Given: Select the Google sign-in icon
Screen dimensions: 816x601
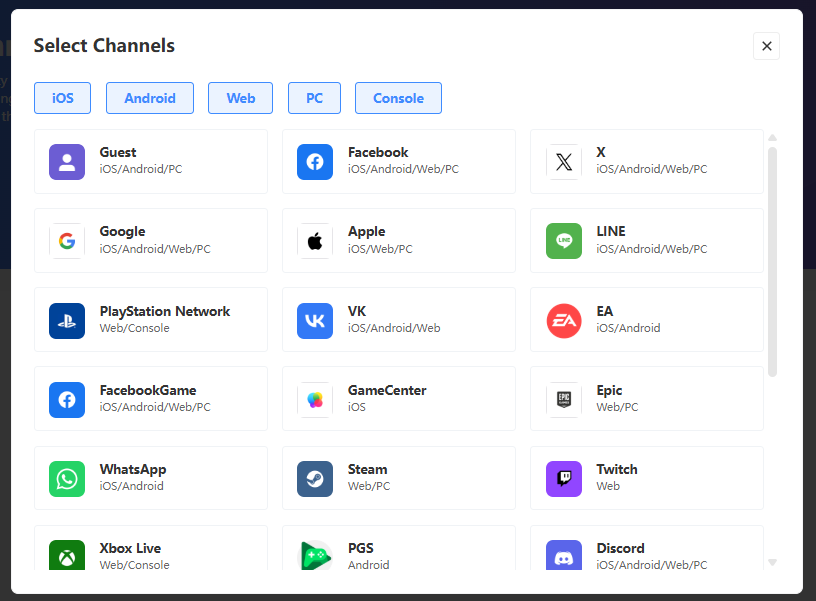Looking at the screenshot, I should pyautogui.click(x=67, y=240).
